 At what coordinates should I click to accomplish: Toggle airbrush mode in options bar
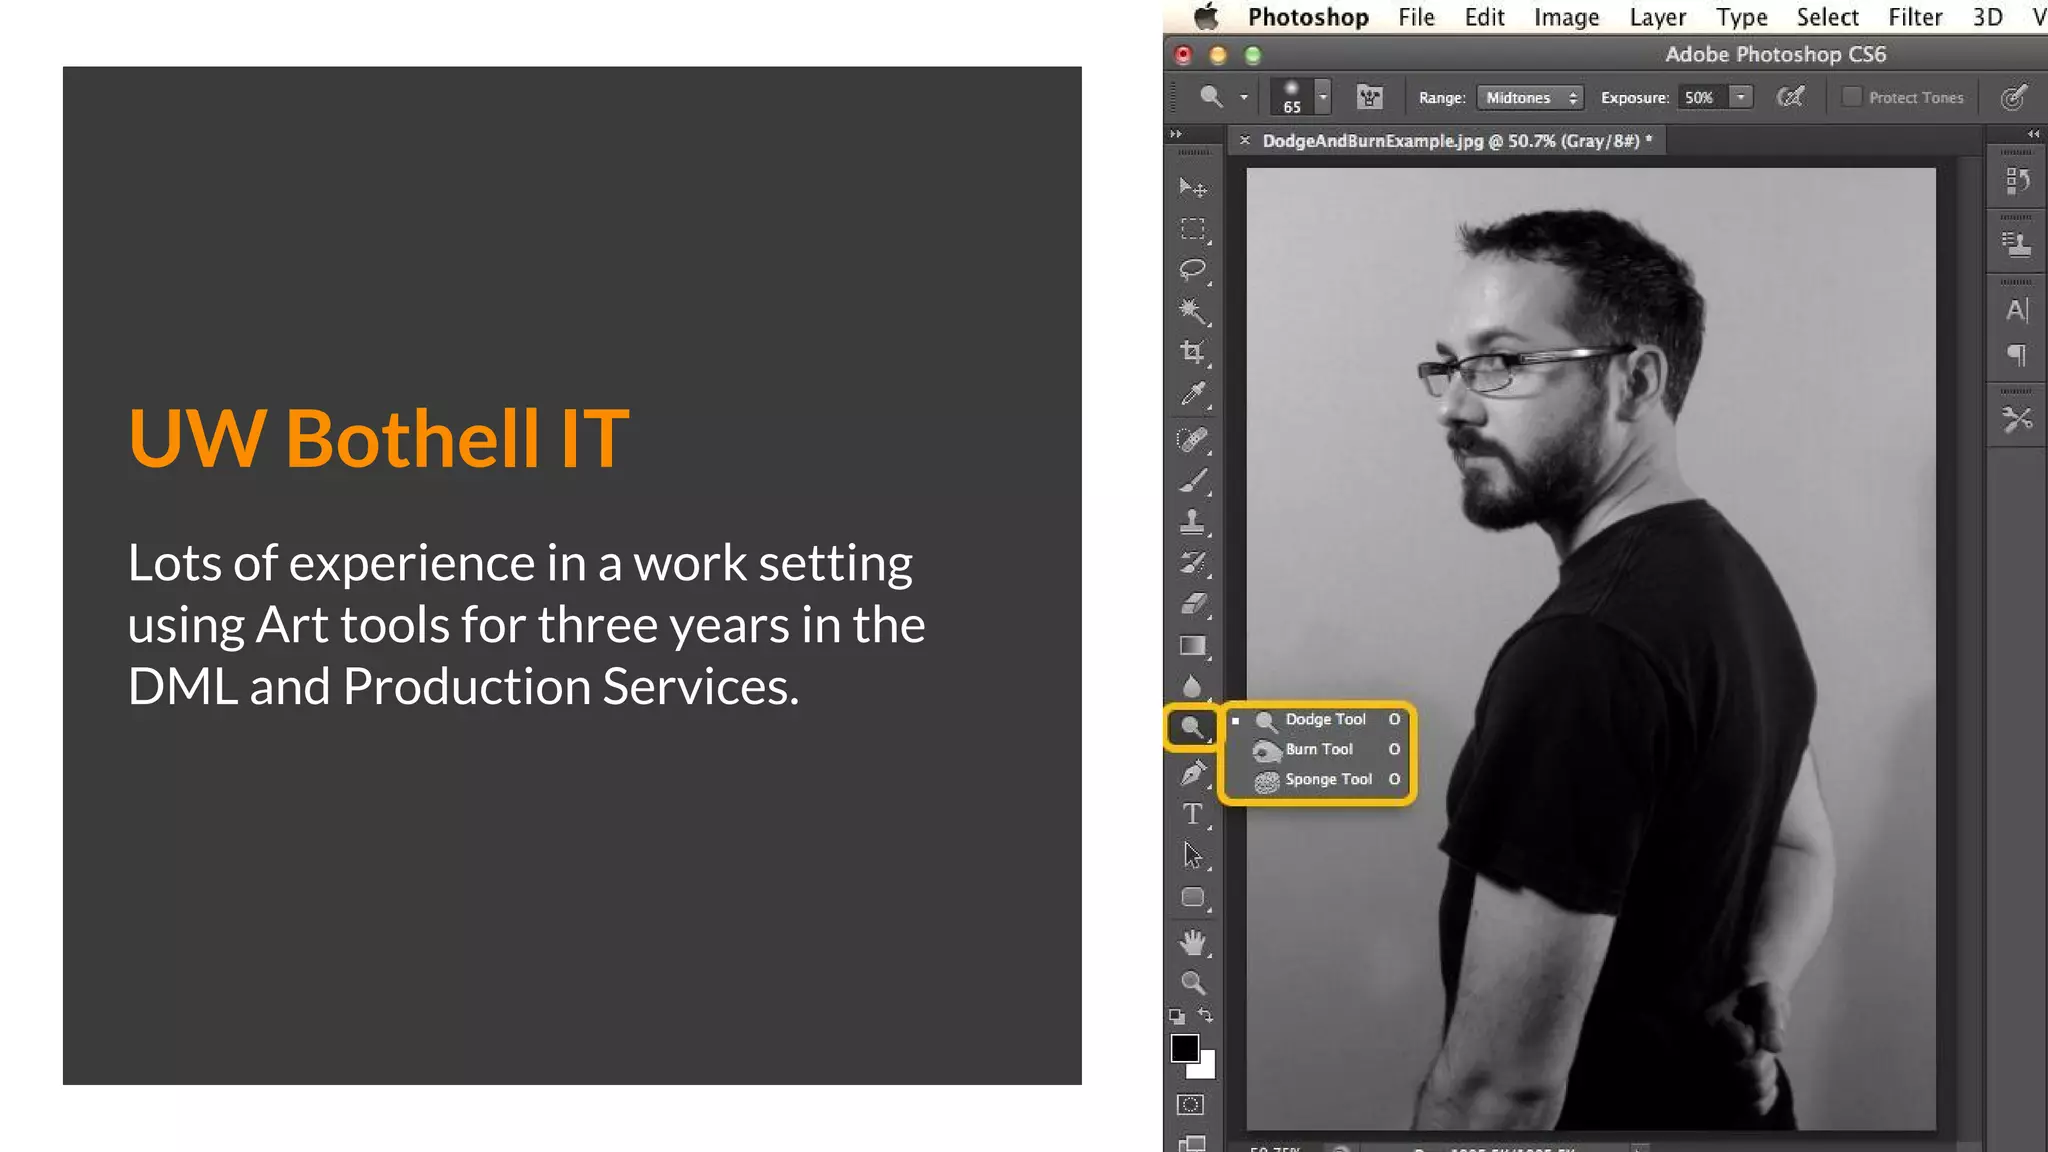1790,97
